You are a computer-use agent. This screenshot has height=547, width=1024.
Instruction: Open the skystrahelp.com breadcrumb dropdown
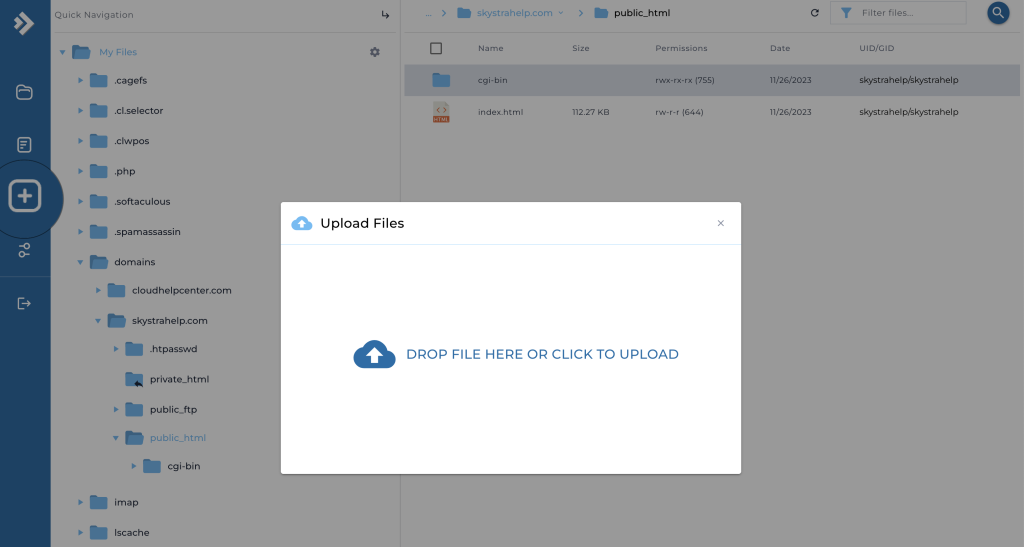tap(560, 13)
